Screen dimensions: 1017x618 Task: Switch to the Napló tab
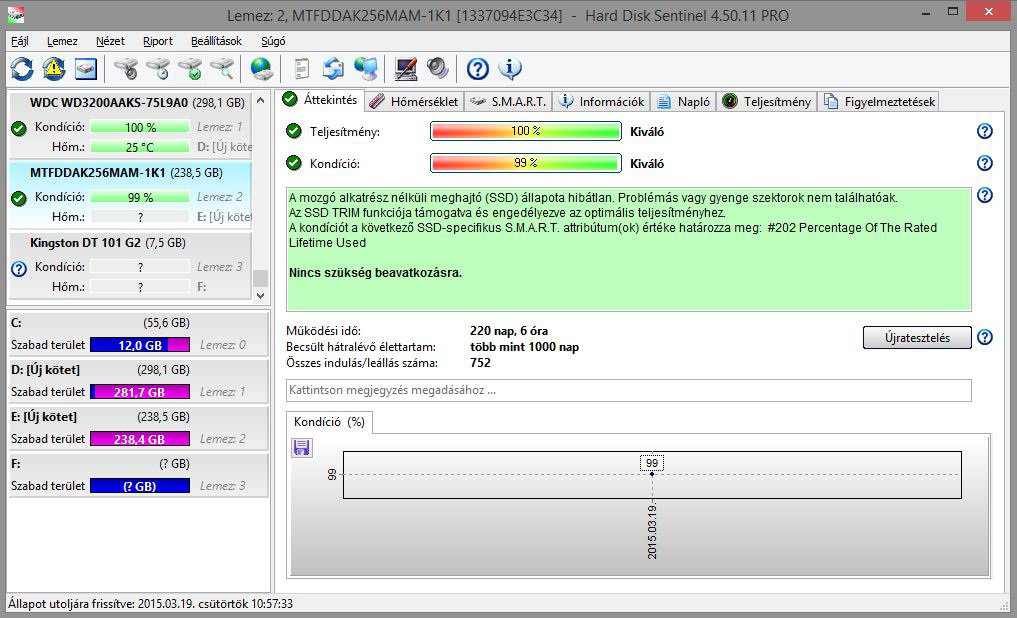[684, 102]
